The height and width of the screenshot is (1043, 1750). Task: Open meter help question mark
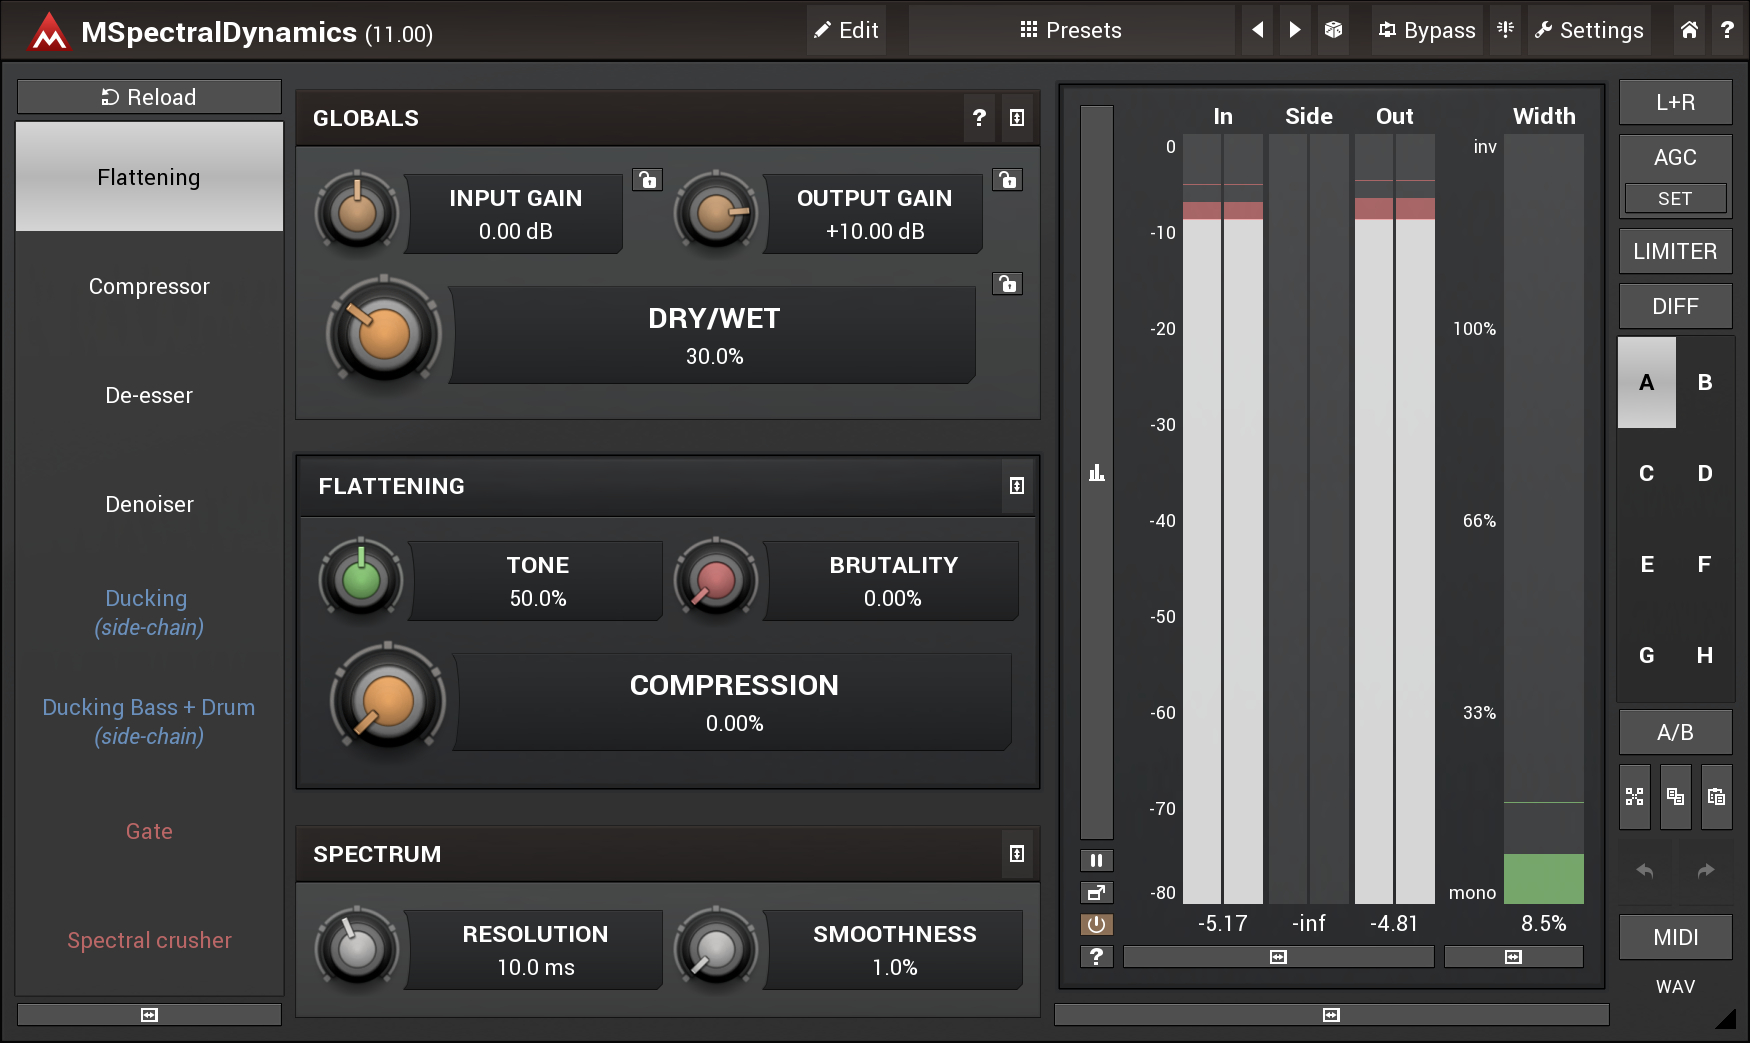[1097, 956]
